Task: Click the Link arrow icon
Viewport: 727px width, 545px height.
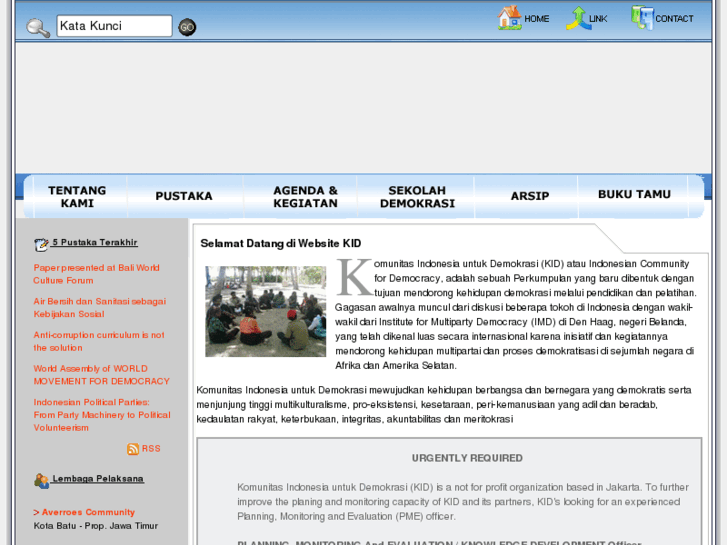Action: (578, 19)
